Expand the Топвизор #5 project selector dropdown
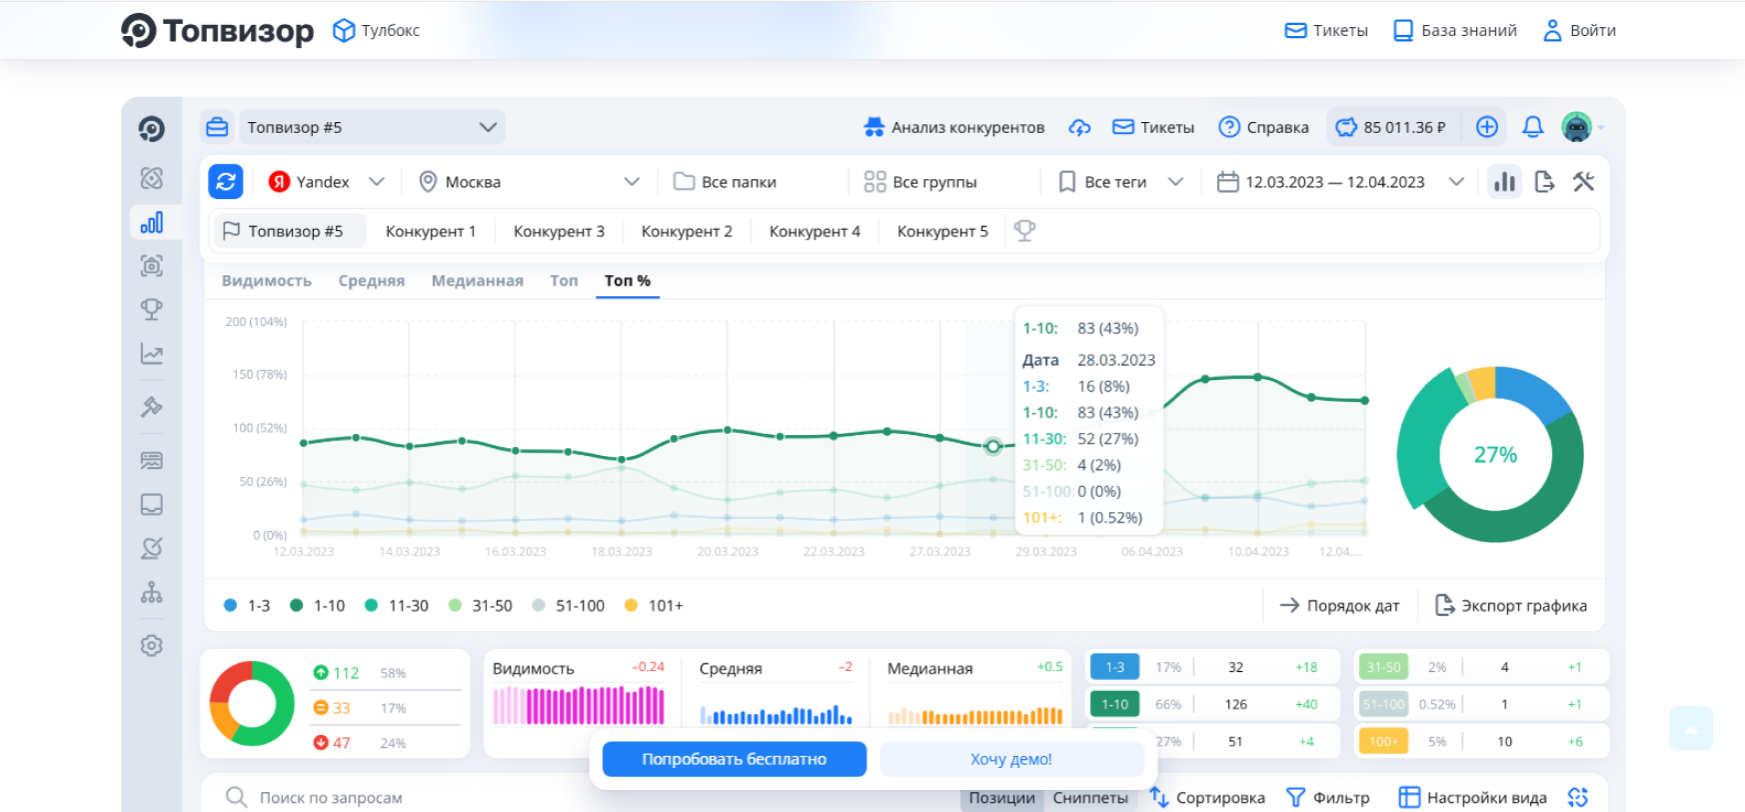The image size is (1745, 812). point(370,127)
